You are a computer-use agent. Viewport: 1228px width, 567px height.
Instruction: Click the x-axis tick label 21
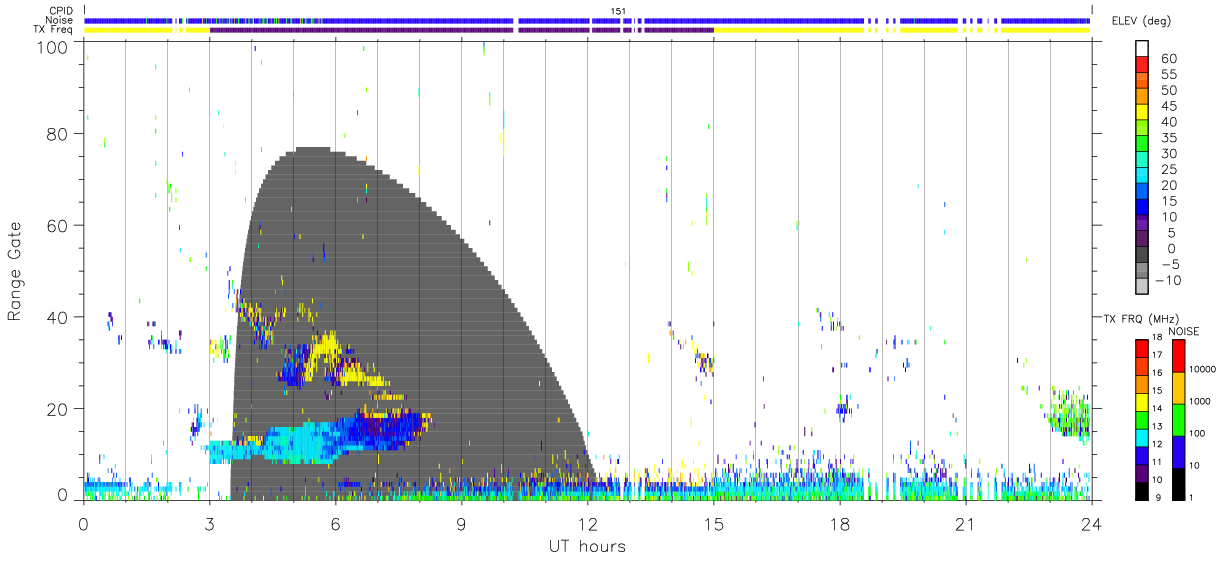pos(965,523)
